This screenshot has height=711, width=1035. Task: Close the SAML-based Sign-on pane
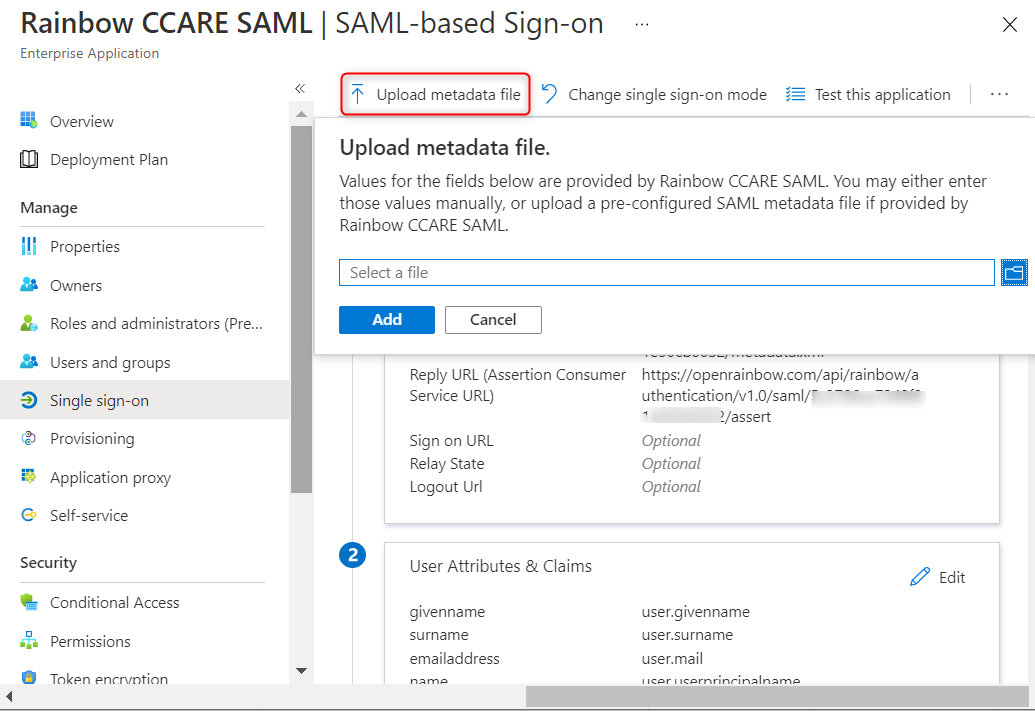click(1009, 25)
